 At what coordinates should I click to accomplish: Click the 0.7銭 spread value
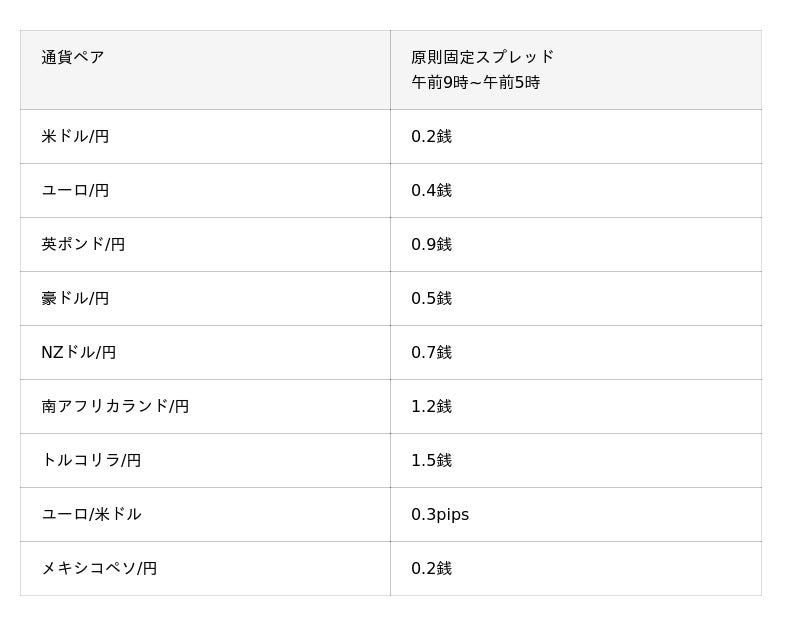(431, 353)
